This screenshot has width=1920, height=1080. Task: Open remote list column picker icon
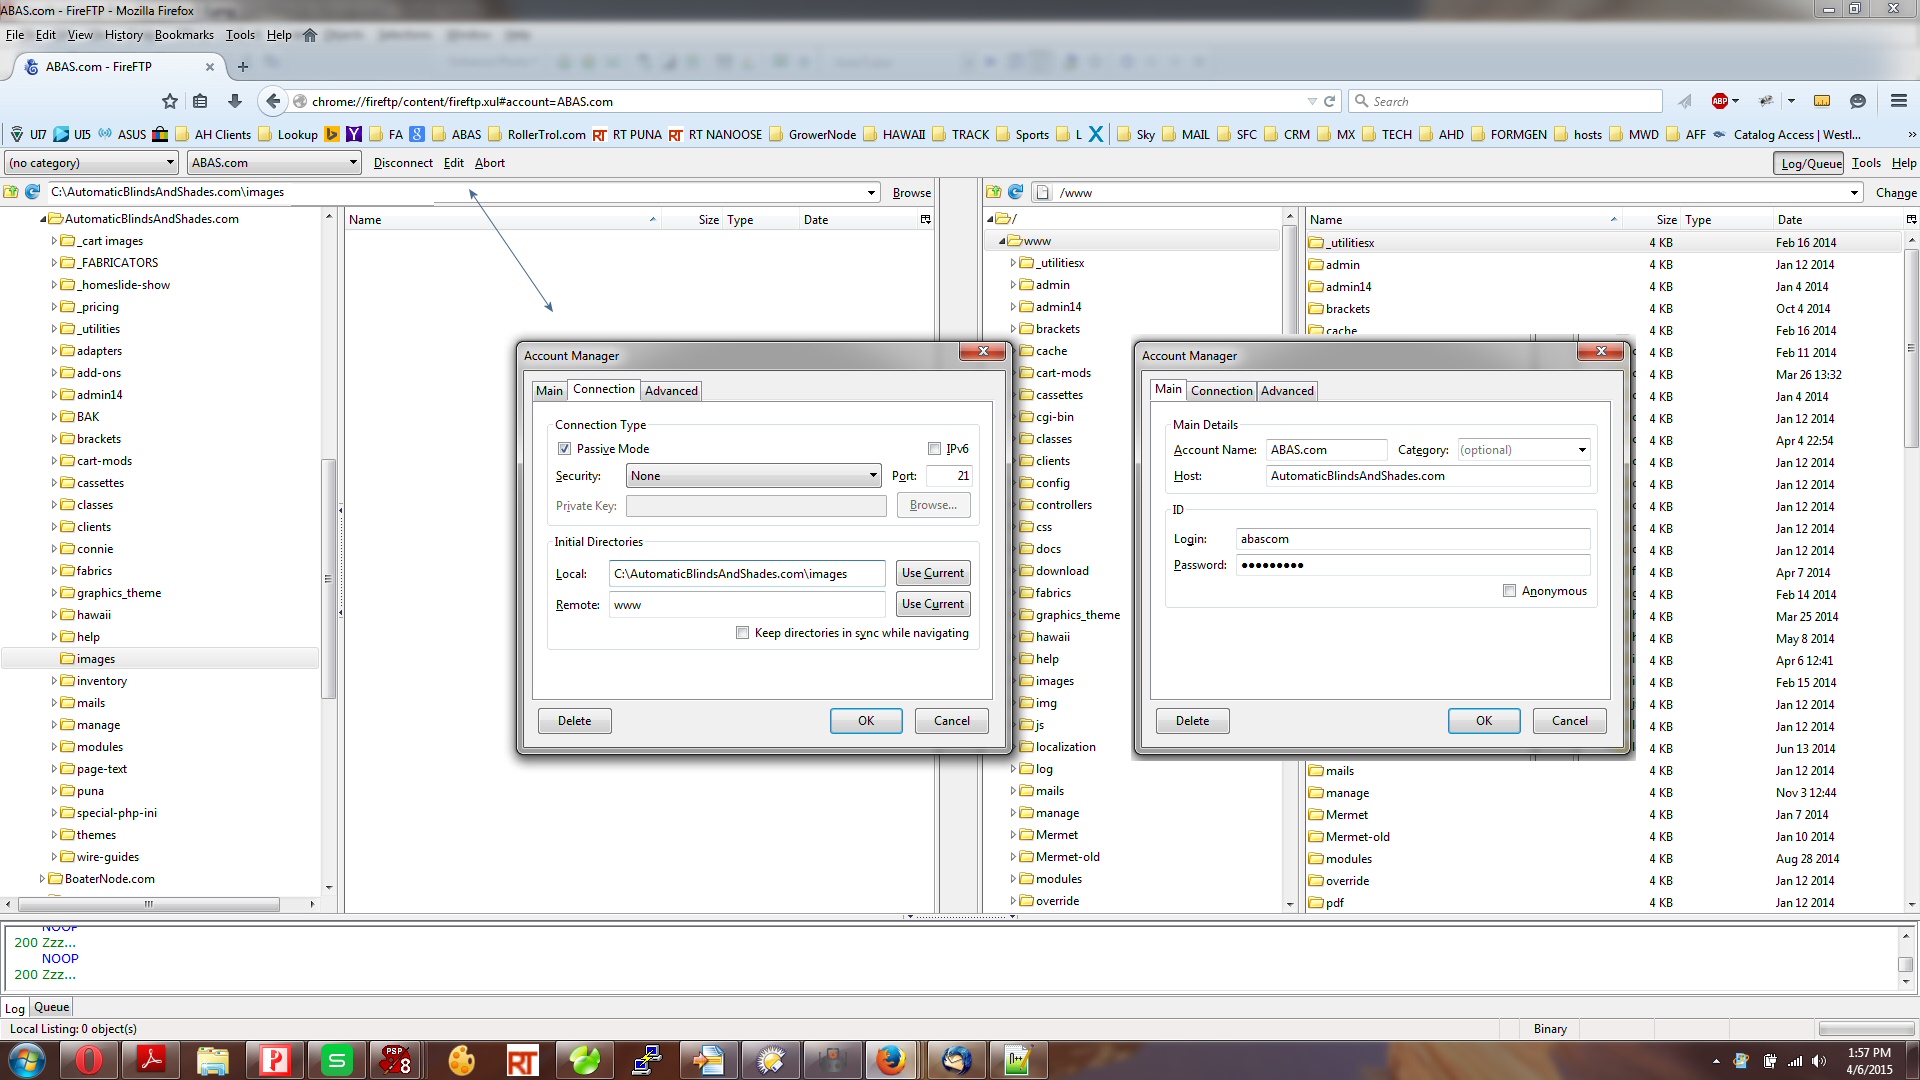[x=1911, y=219]
